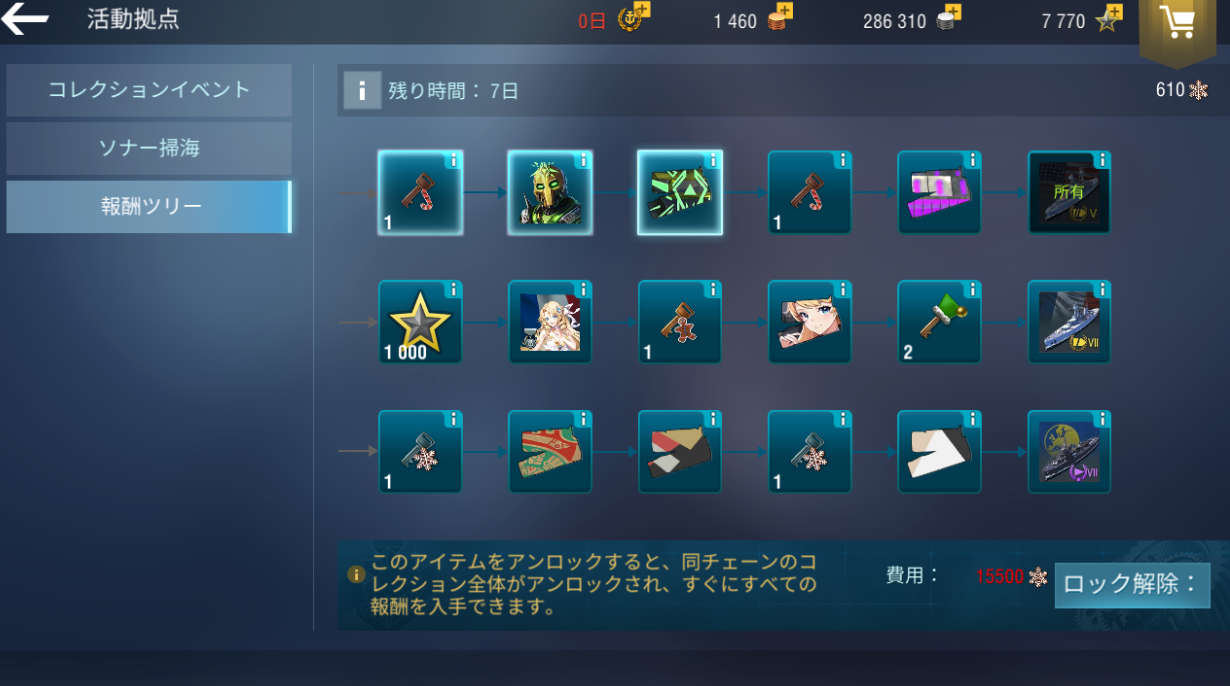Select the green hammer reward with 2
This screenshot has height=686, width=1230.
click(x=940, y=322)
